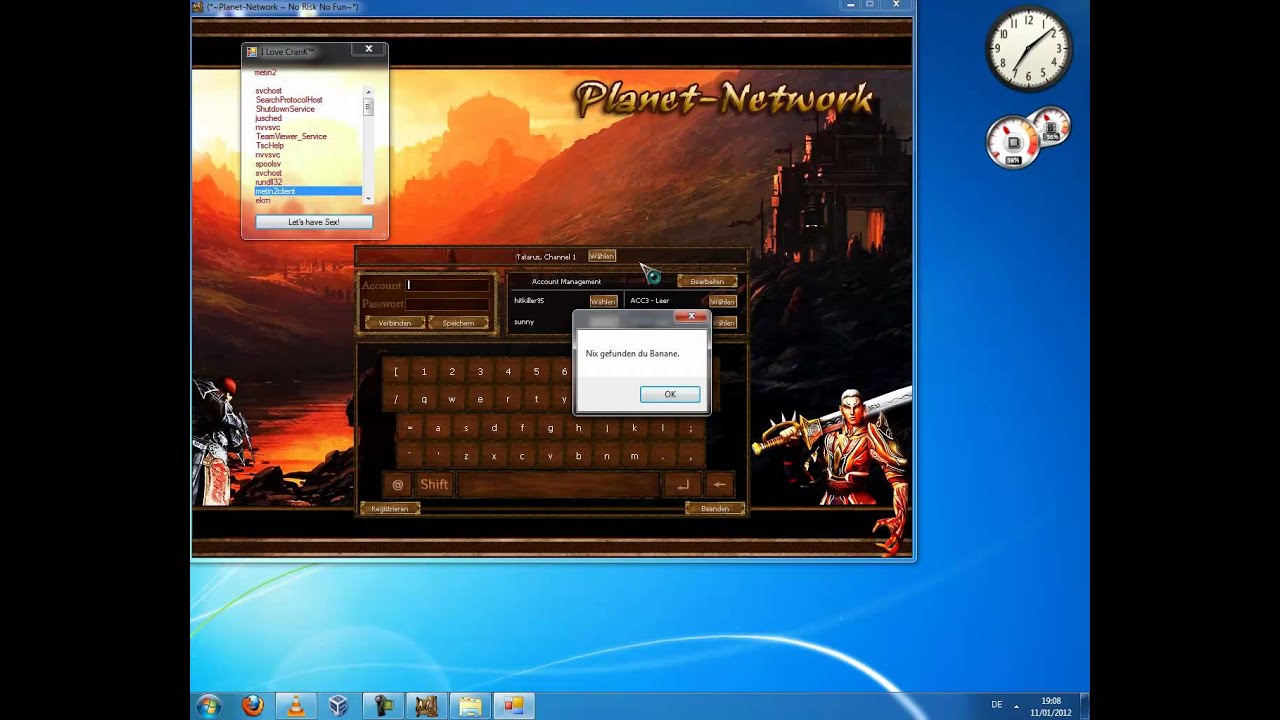
Task: Open the camera recorder taskbar icon
Action: tap(383, 705)
